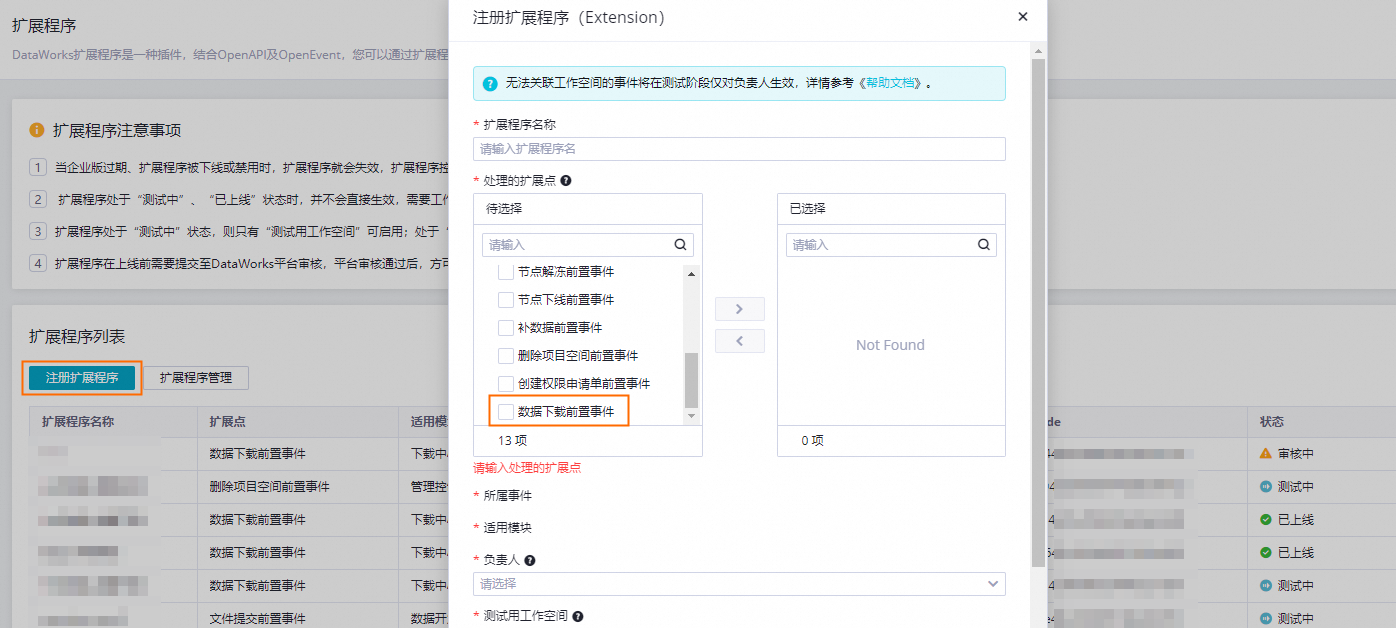Image resolution: width=1396 pixels, height=628 pixels.
Task: Click the 状态 column header
Action: pos(1272,422)
